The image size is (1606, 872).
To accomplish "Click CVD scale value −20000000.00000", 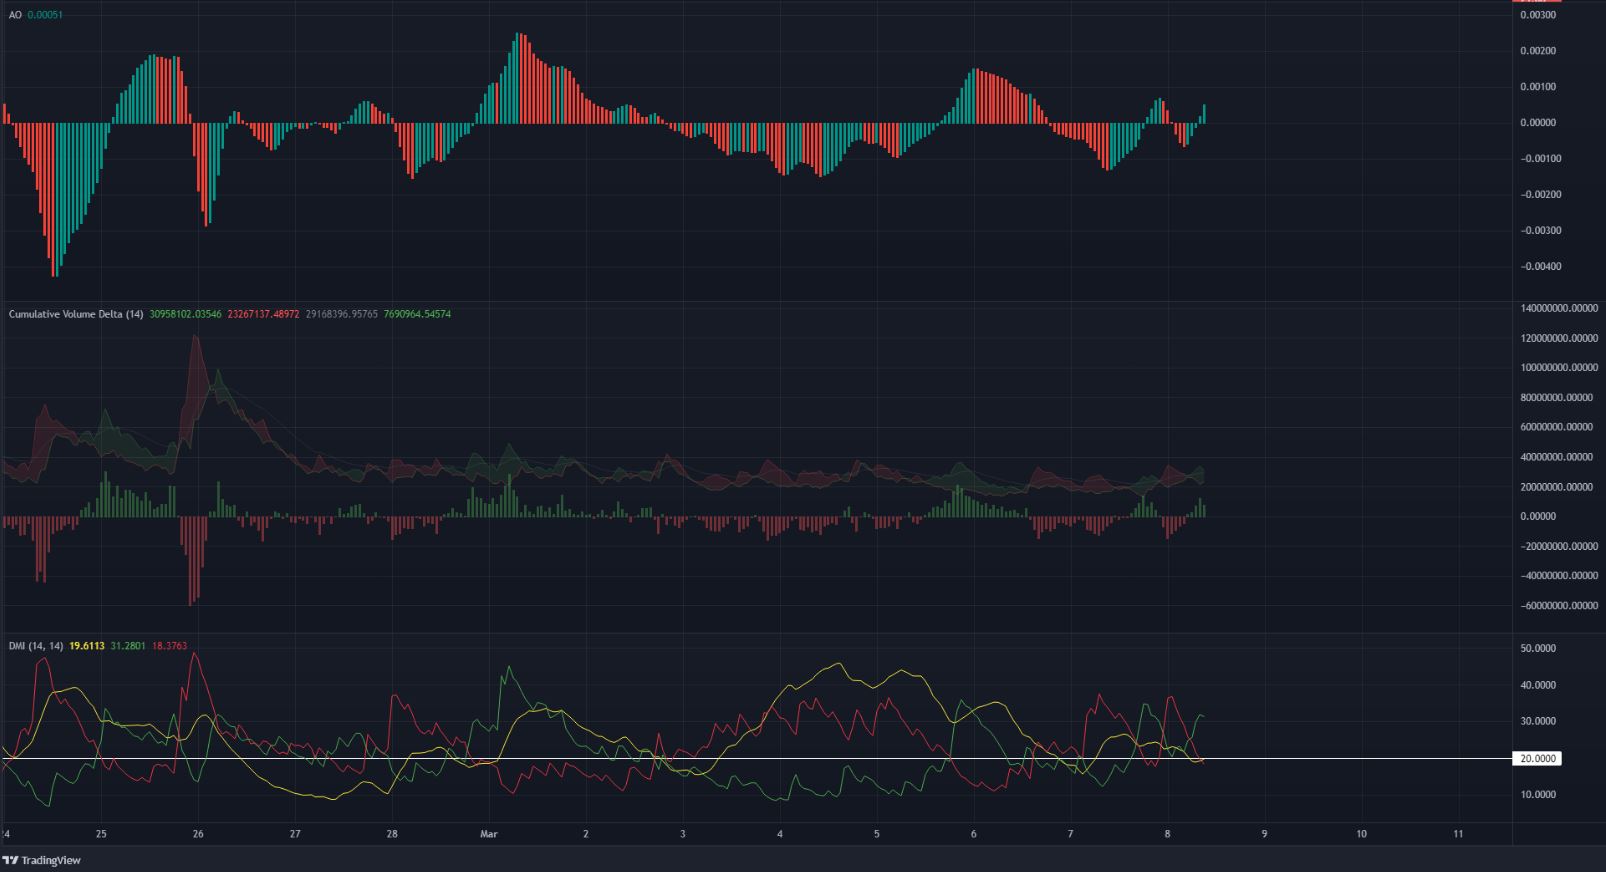I will pos(1558,547).
